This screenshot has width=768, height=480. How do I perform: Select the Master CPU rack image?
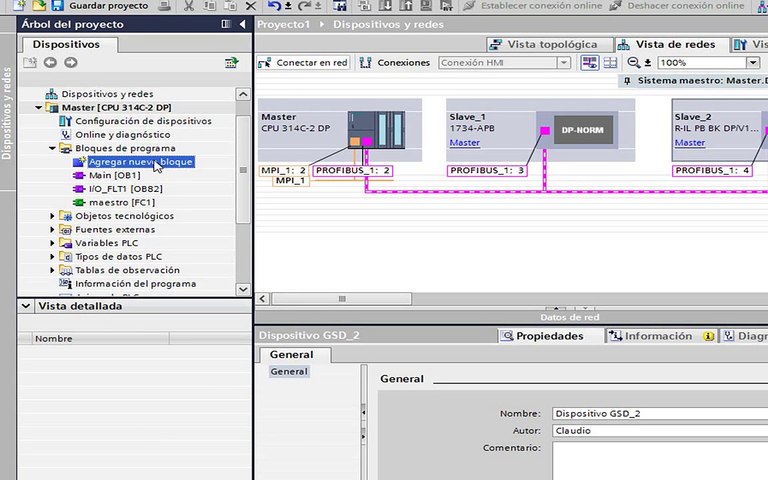coord(376,130)
